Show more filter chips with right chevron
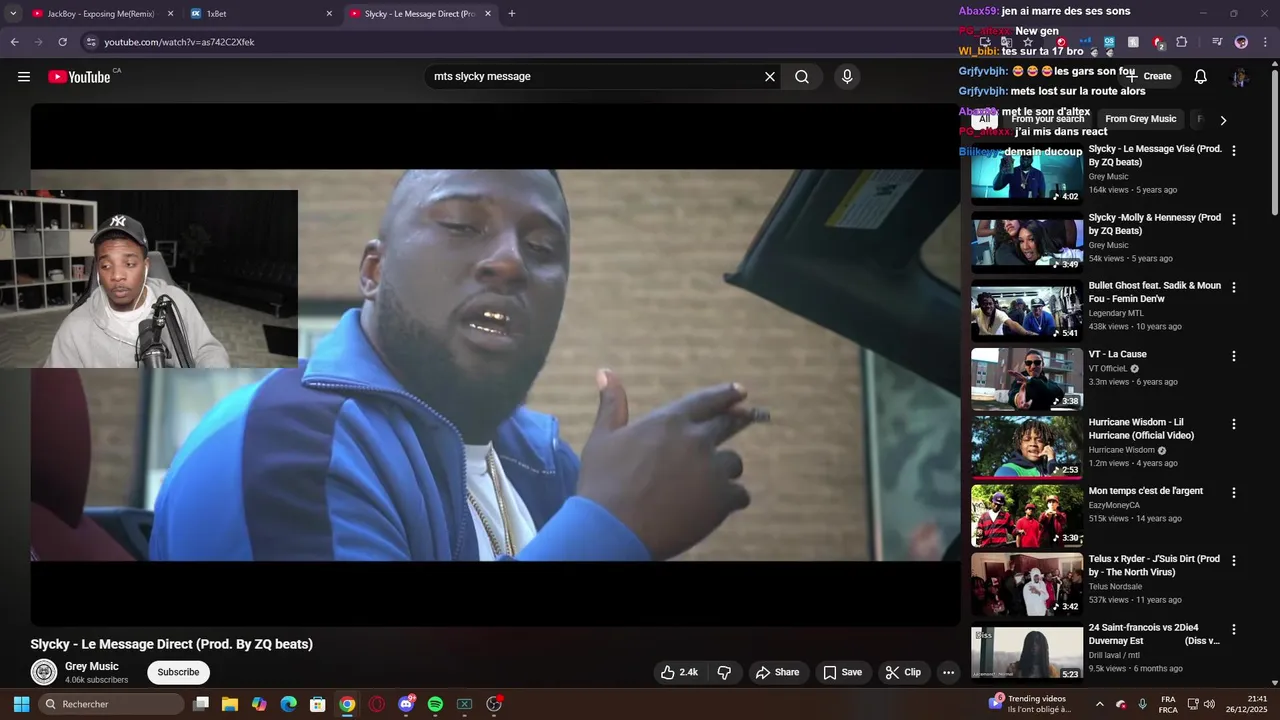The height and width of the screenshot is (720, 1280). point(1223,120)
